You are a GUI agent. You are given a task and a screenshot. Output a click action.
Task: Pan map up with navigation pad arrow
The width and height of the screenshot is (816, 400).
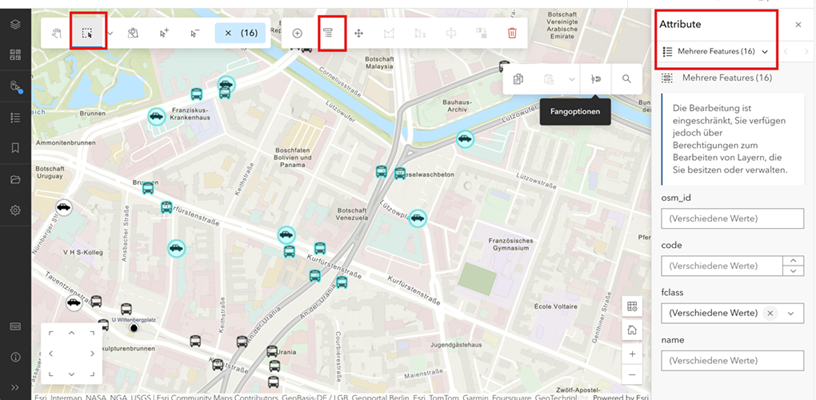pos(71,333)
